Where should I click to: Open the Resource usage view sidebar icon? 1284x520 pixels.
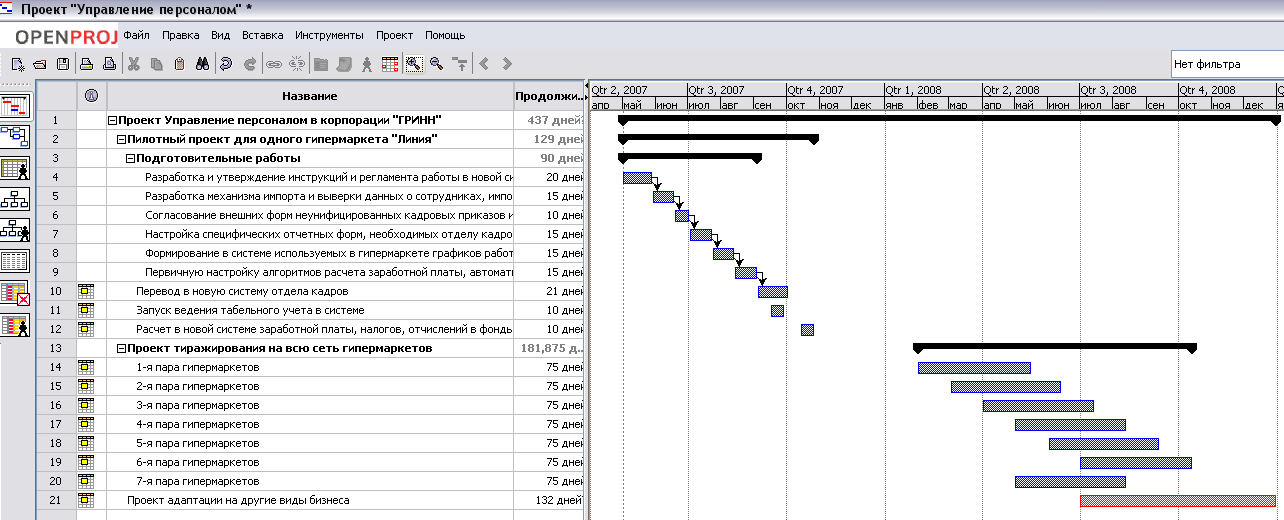click(16, 325)
